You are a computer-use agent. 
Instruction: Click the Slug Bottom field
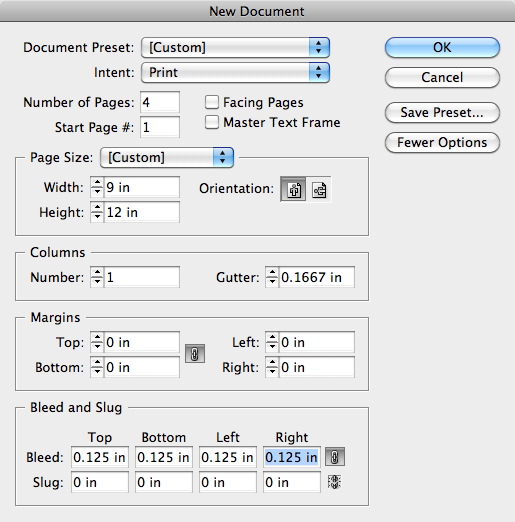click(x=164, y=482)
